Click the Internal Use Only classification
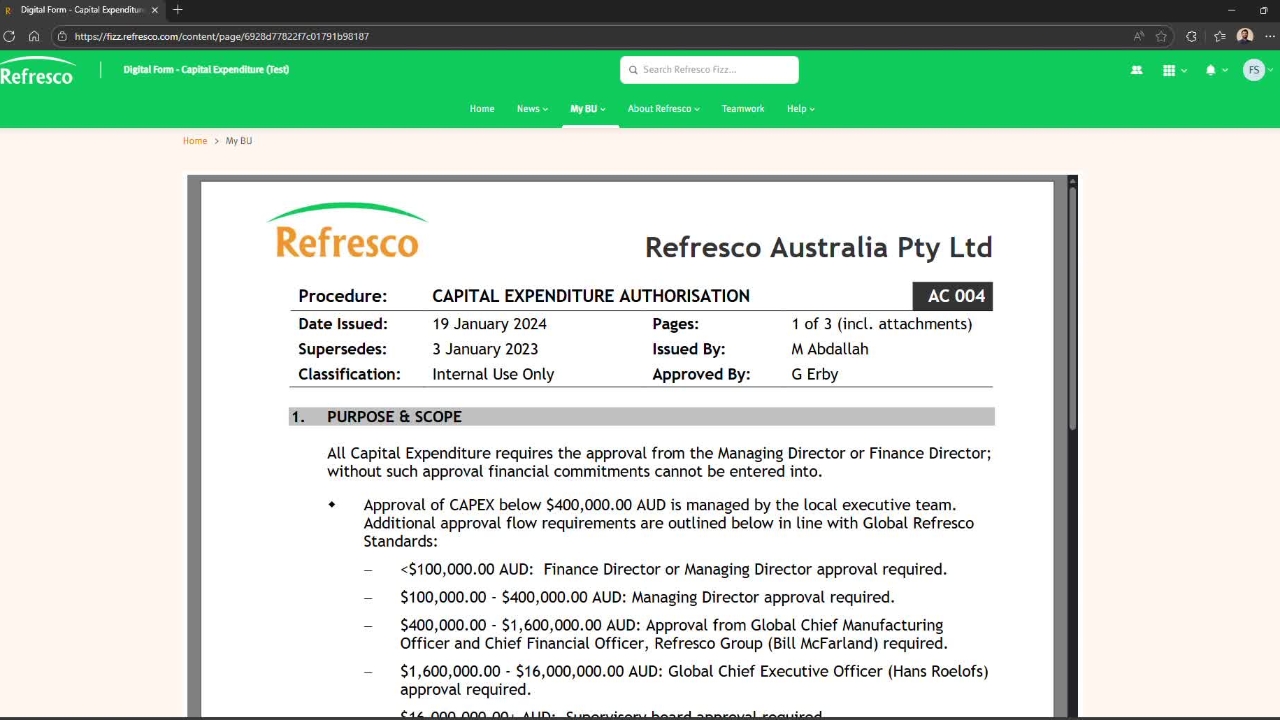The width and height of the screenshot is (1280, 720). 493,374
